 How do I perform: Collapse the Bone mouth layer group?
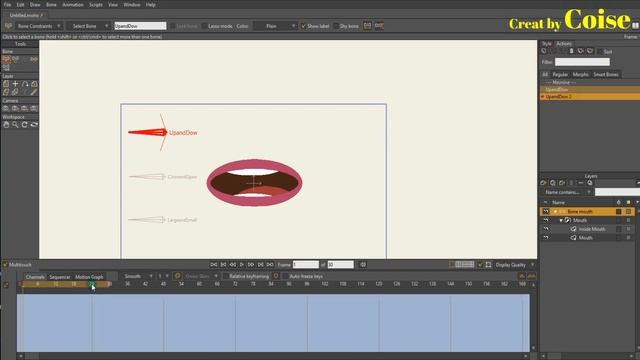(555, 212)
